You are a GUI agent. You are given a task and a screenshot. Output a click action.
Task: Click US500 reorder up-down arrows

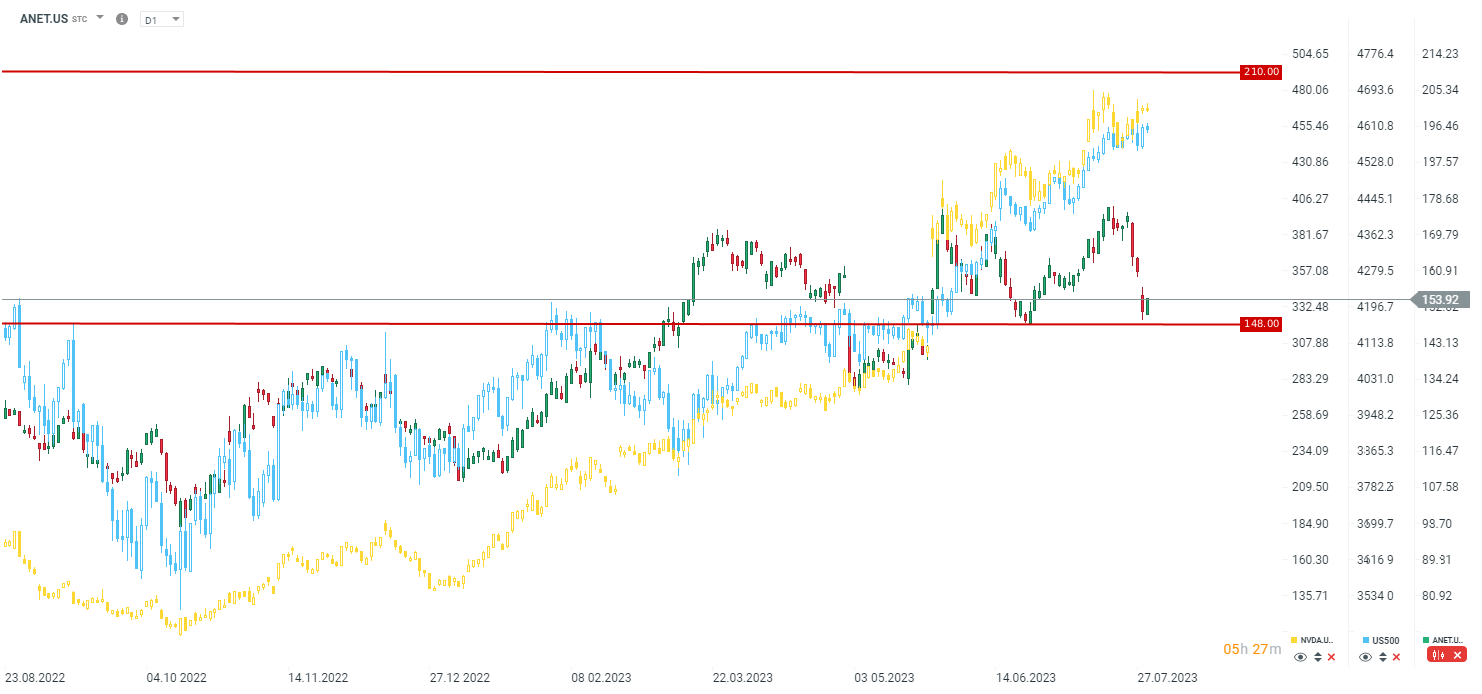[x=1383, y=657]
